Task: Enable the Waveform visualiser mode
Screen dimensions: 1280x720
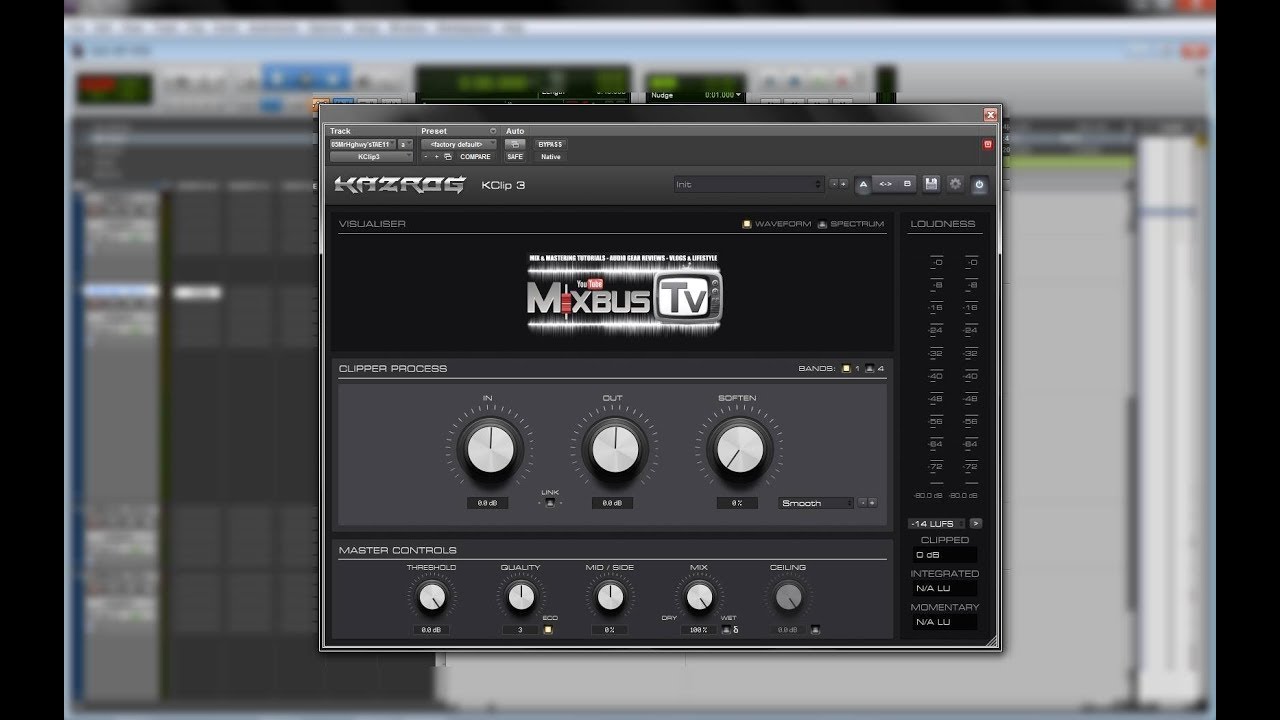Action: (747, 224)
